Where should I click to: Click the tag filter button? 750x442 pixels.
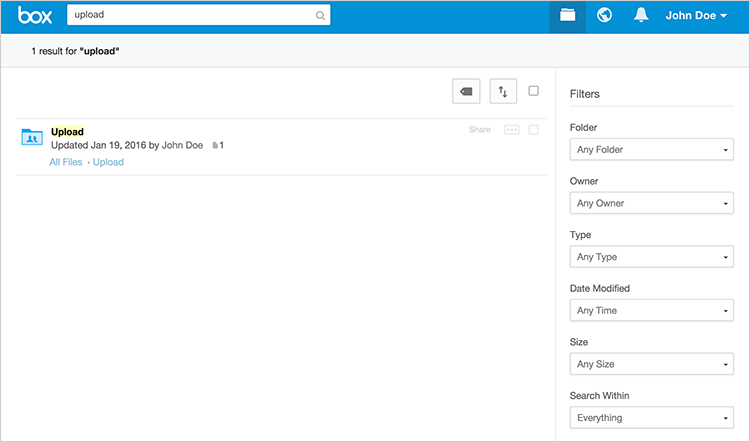click(466, 91)
